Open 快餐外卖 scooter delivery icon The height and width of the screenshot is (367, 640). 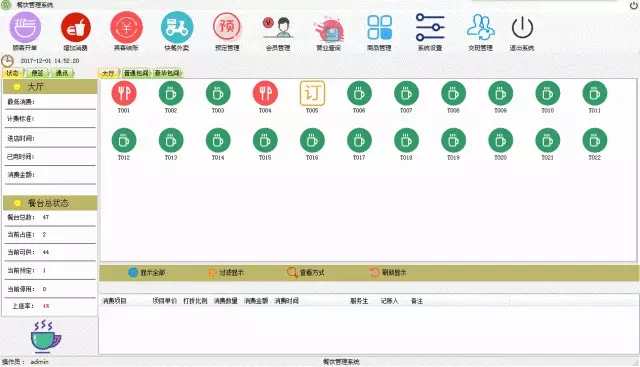[x=177, y=27]
